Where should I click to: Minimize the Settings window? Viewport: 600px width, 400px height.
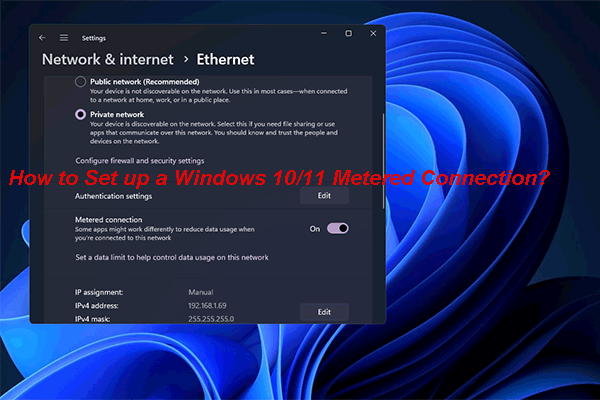click(324, 33)
